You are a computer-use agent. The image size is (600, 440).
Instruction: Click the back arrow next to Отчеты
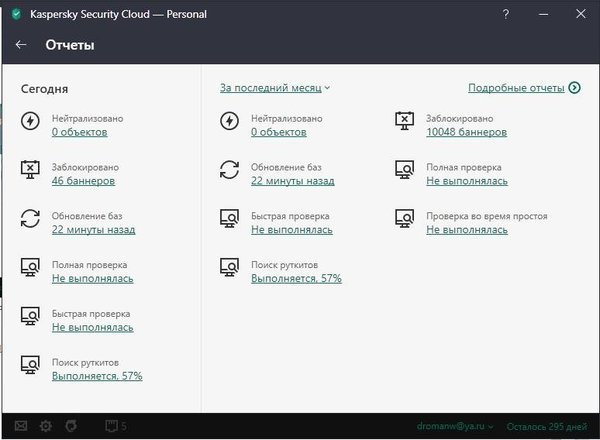21,45
